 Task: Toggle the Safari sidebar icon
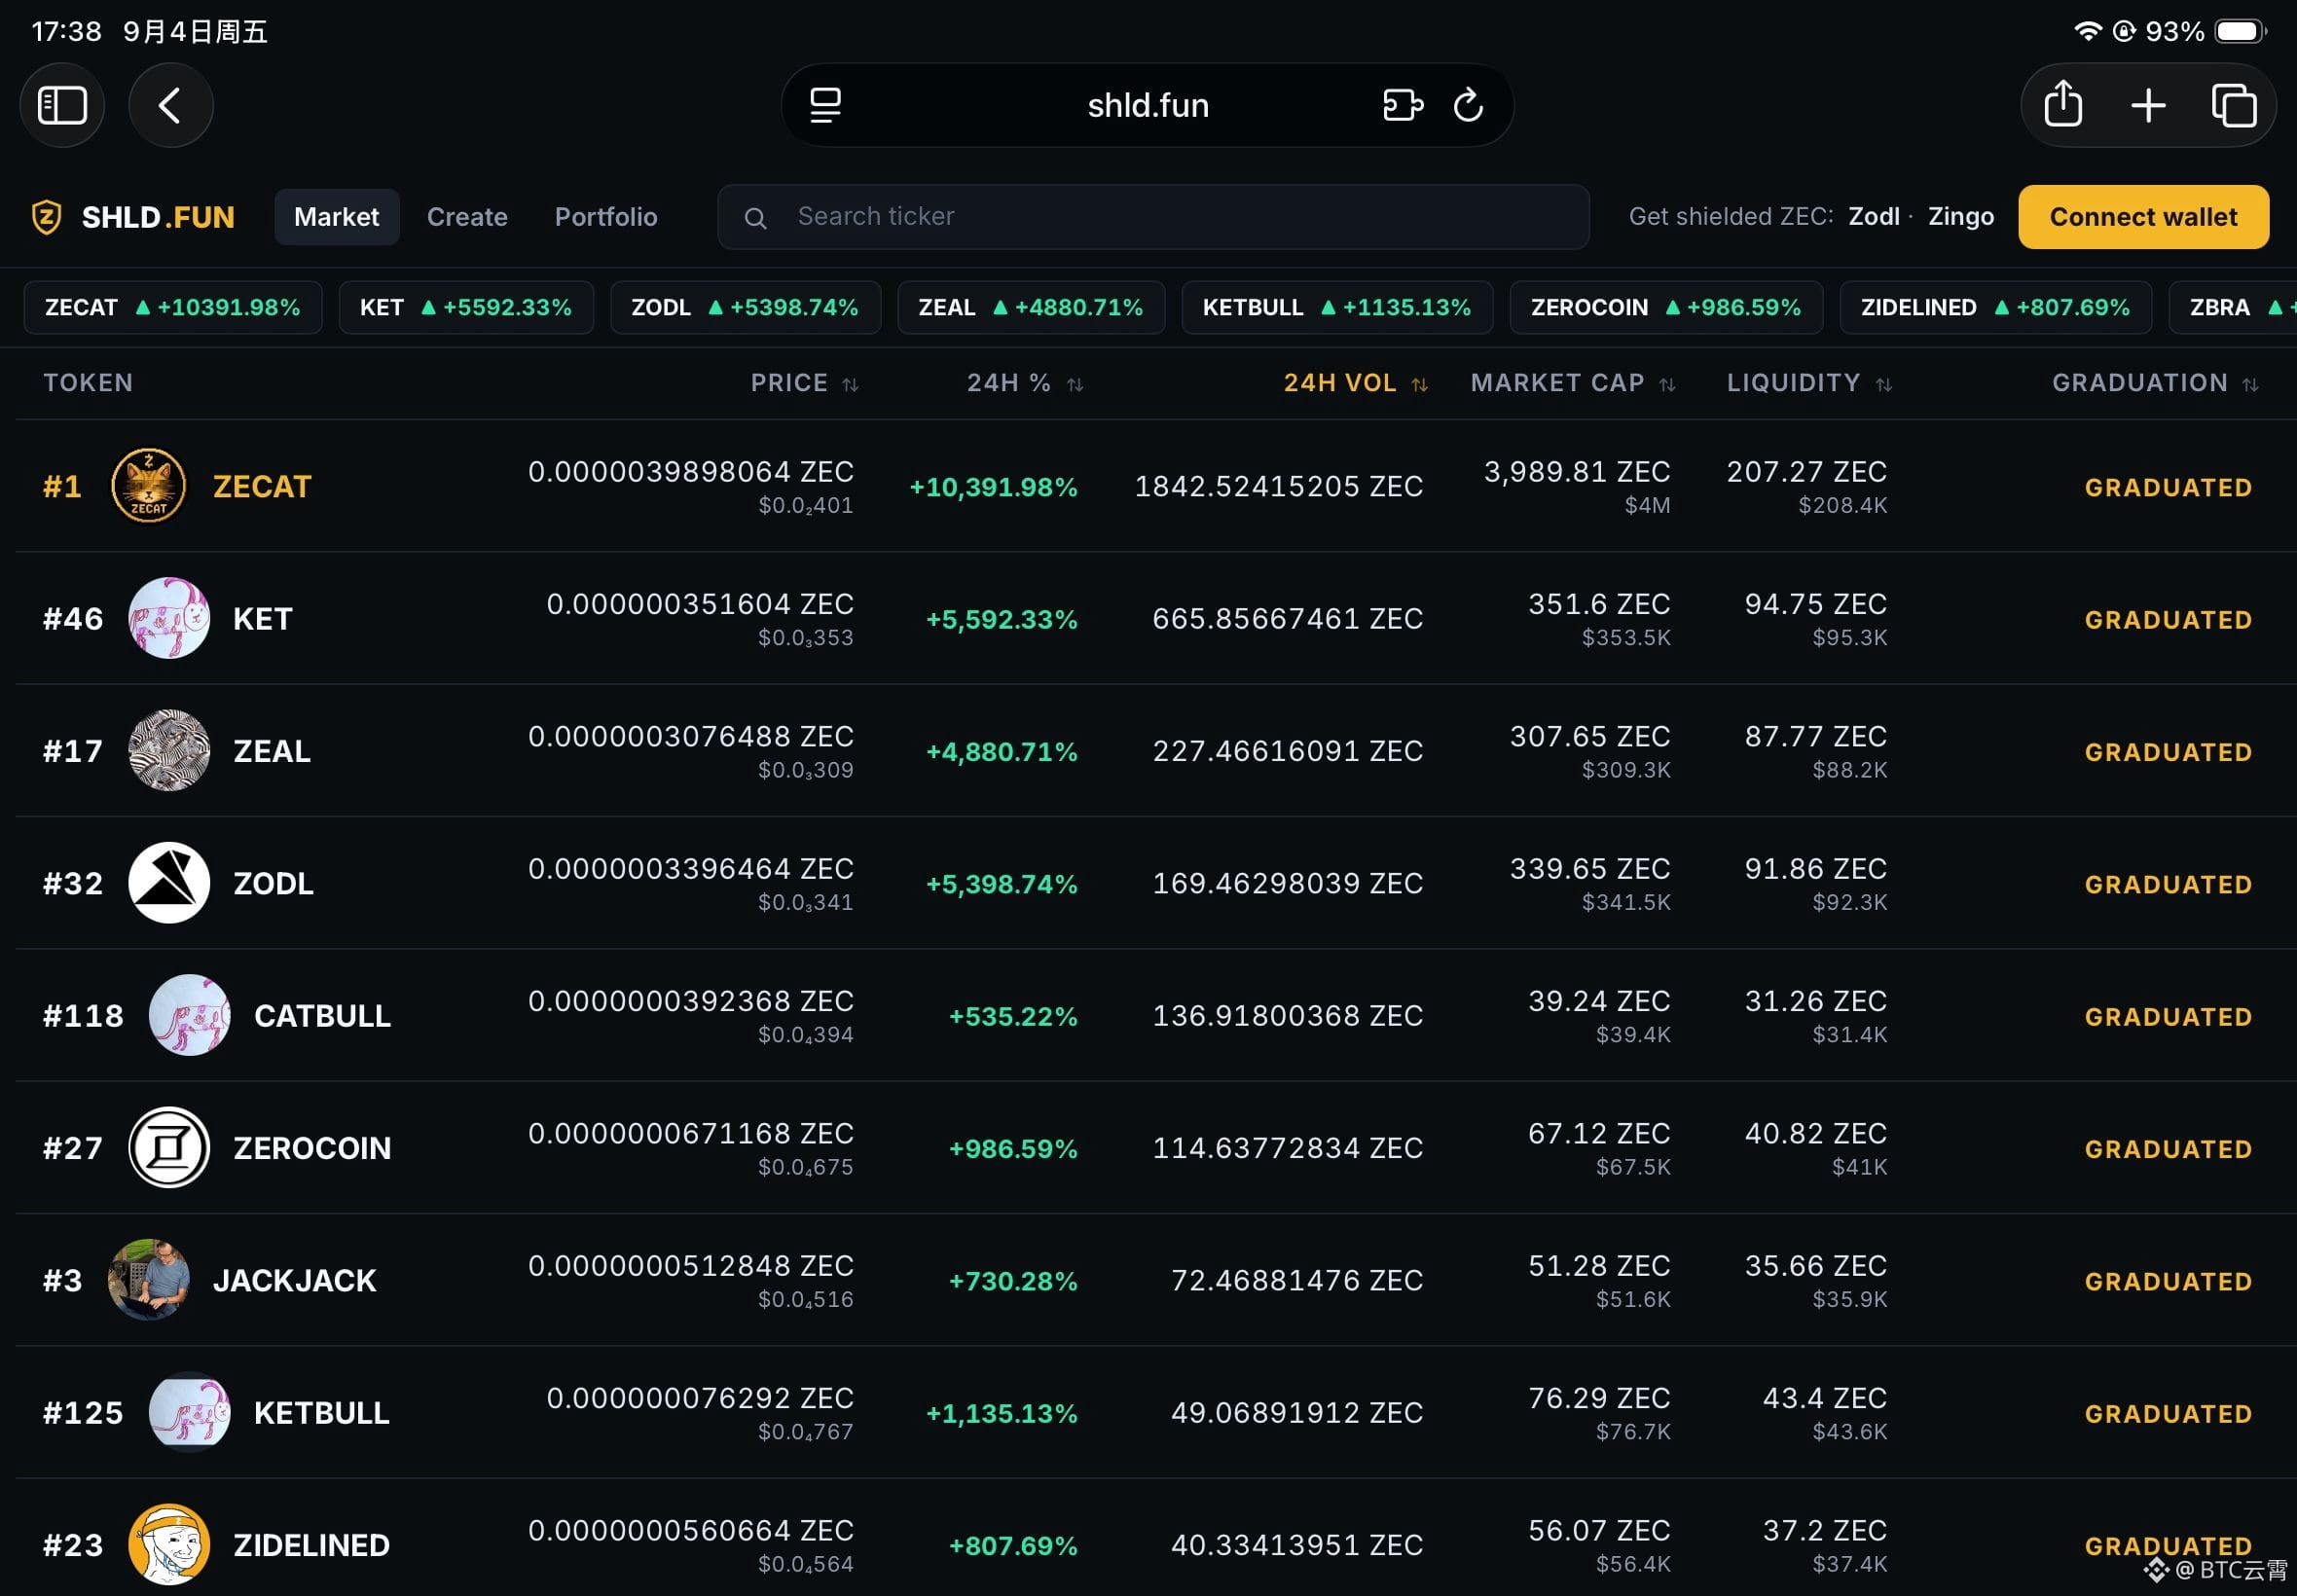click(x=62, y=105)
